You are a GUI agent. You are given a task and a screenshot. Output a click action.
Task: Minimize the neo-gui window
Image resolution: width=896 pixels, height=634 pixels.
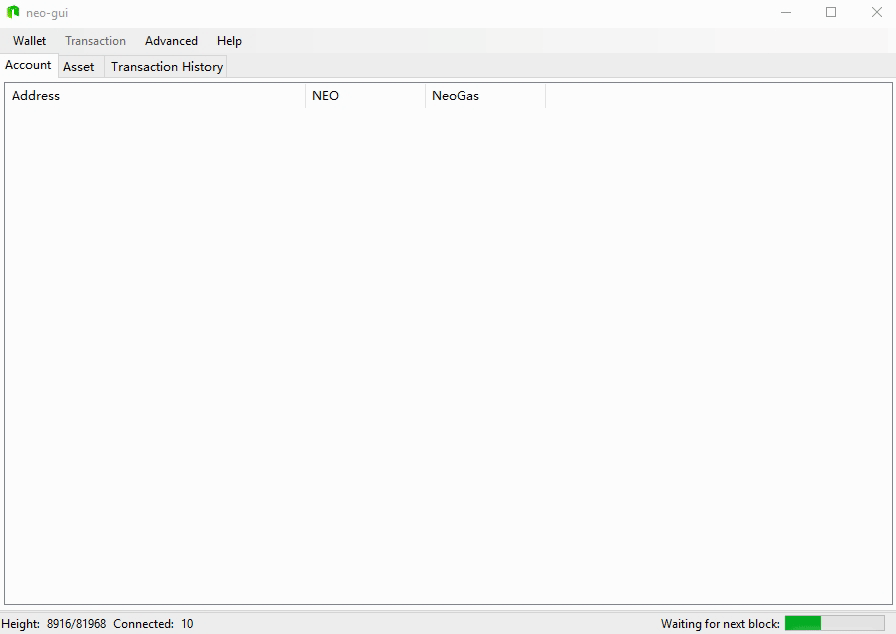(x=786, y=13)
